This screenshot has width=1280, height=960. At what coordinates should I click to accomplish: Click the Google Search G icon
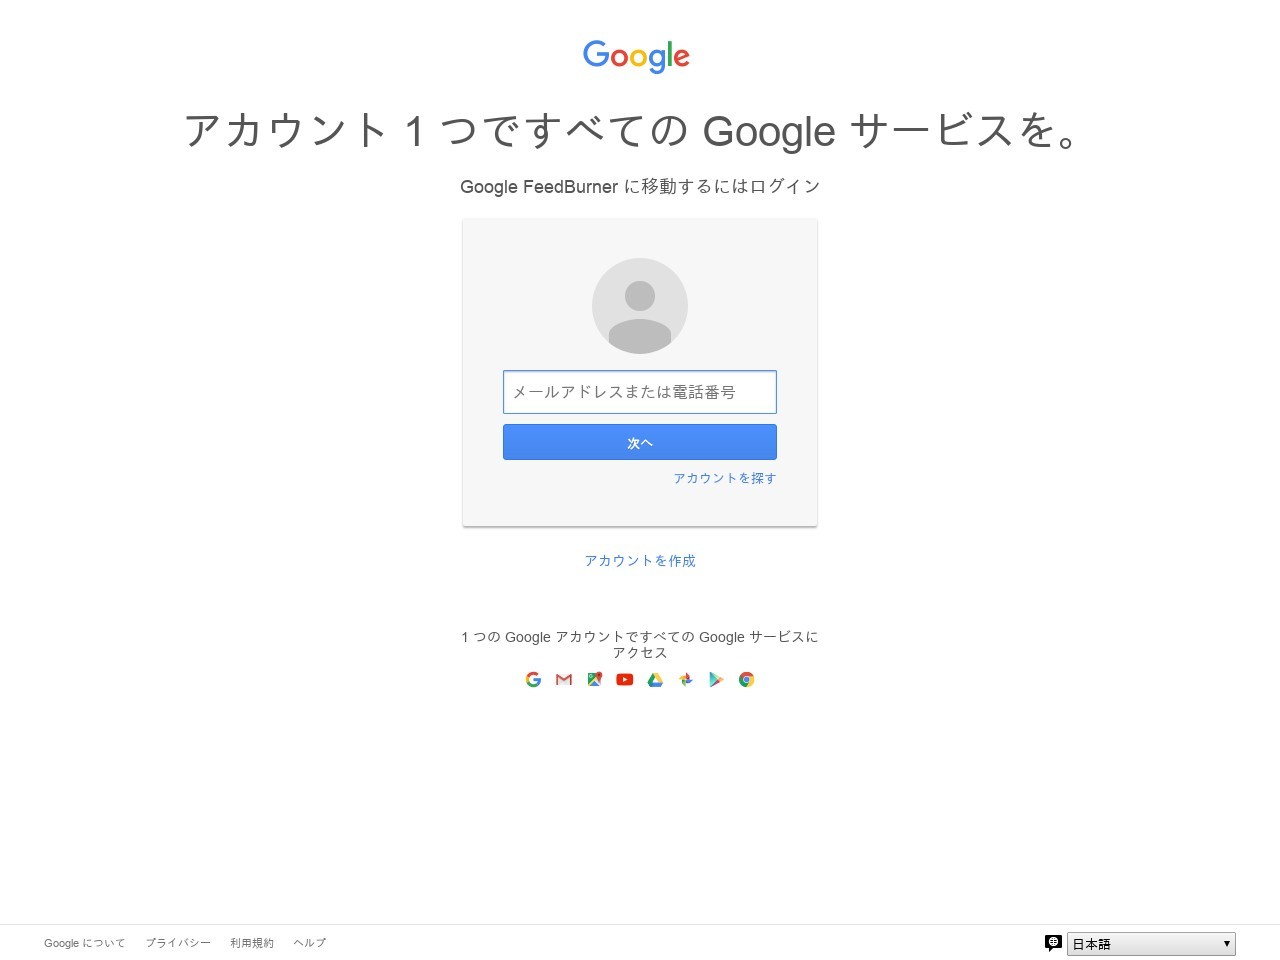(533, 679)
